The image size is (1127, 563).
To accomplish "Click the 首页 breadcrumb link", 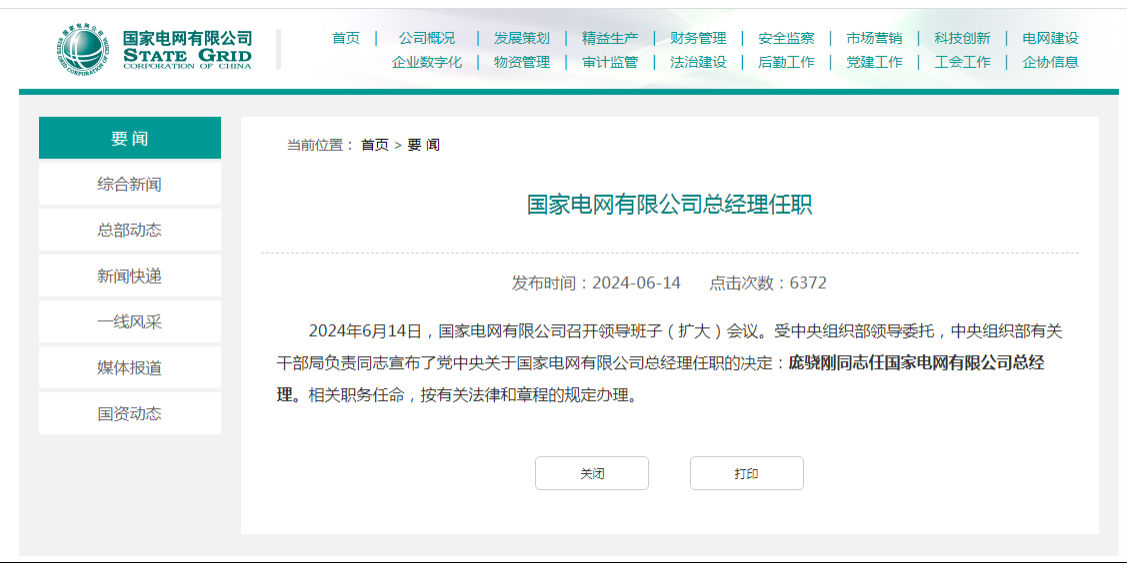I will point(374,145).
